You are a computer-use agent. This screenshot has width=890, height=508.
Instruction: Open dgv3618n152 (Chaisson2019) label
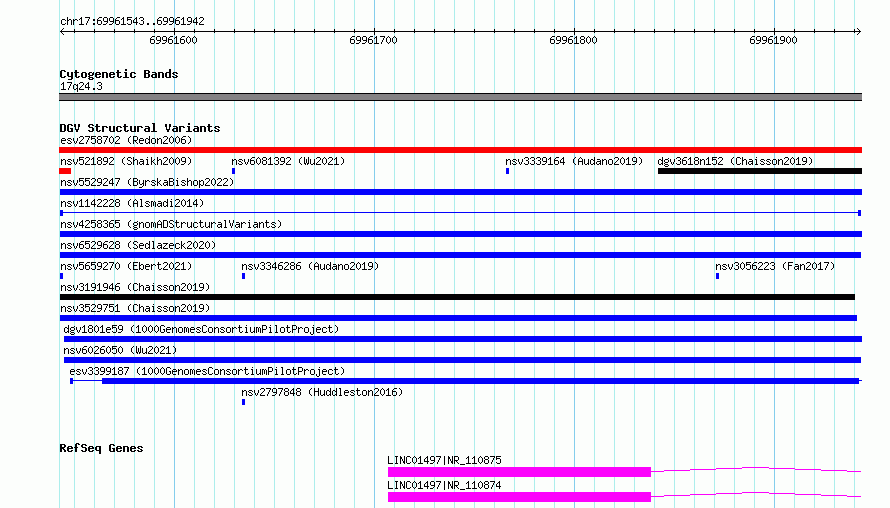point(735,161)
